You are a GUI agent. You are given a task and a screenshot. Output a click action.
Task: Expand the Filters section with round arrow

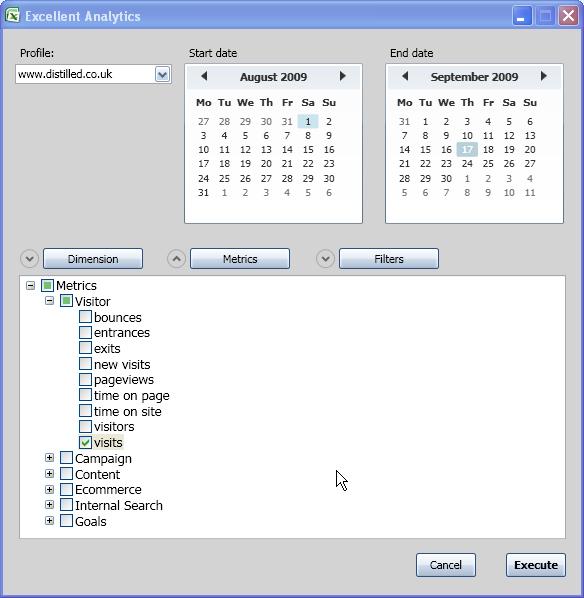click(x=325, y=259)
